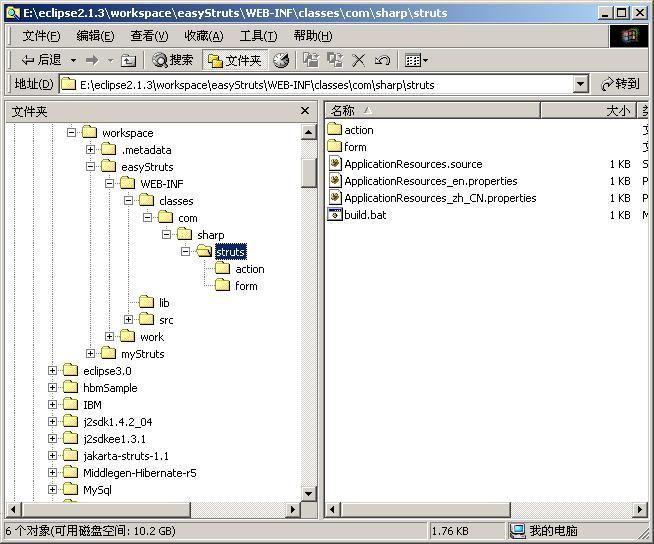The image size is (654, 544).
Task: Select the lib folder in tree
Action: (x=164, y=303)
